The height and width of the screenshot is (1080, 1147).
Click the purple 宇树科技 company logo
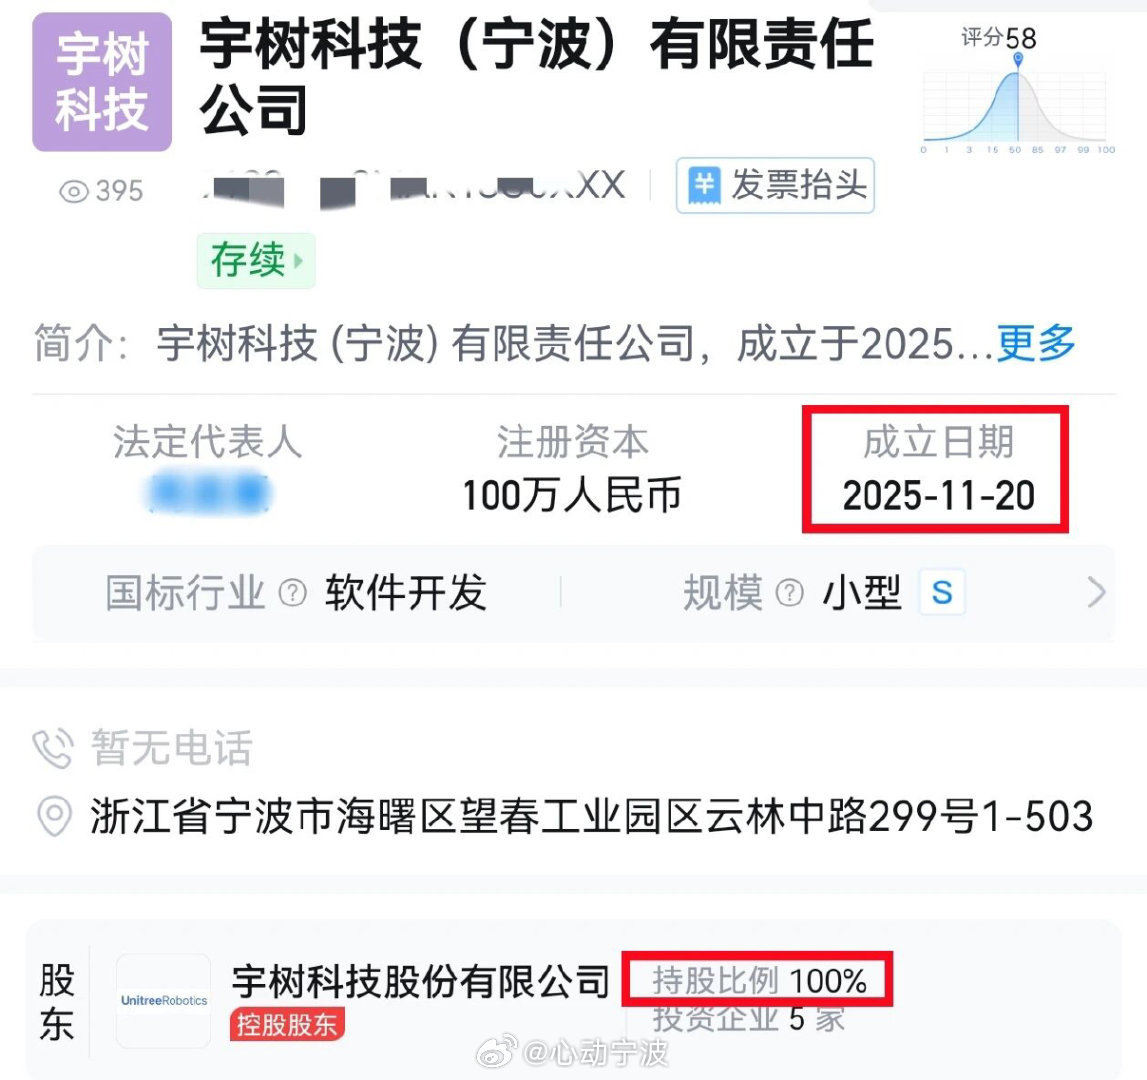102,81
